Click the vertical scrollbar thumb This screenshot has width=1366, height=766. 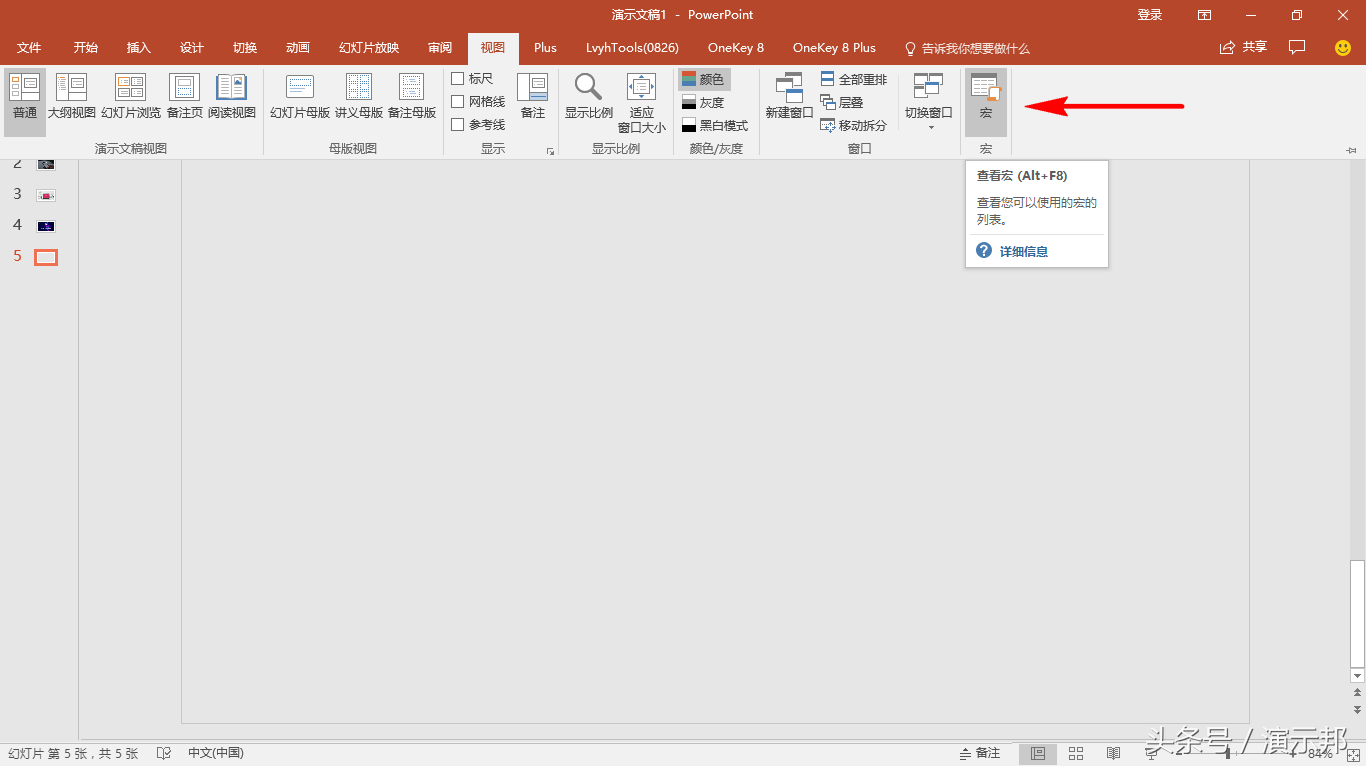(1357, 614)
